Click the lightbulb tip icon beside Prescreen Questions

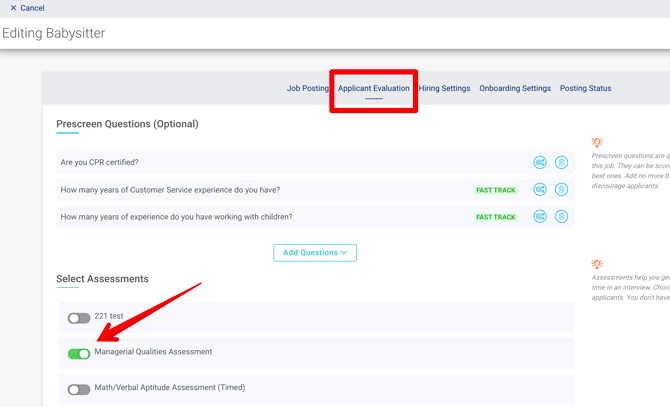[597, 143]
